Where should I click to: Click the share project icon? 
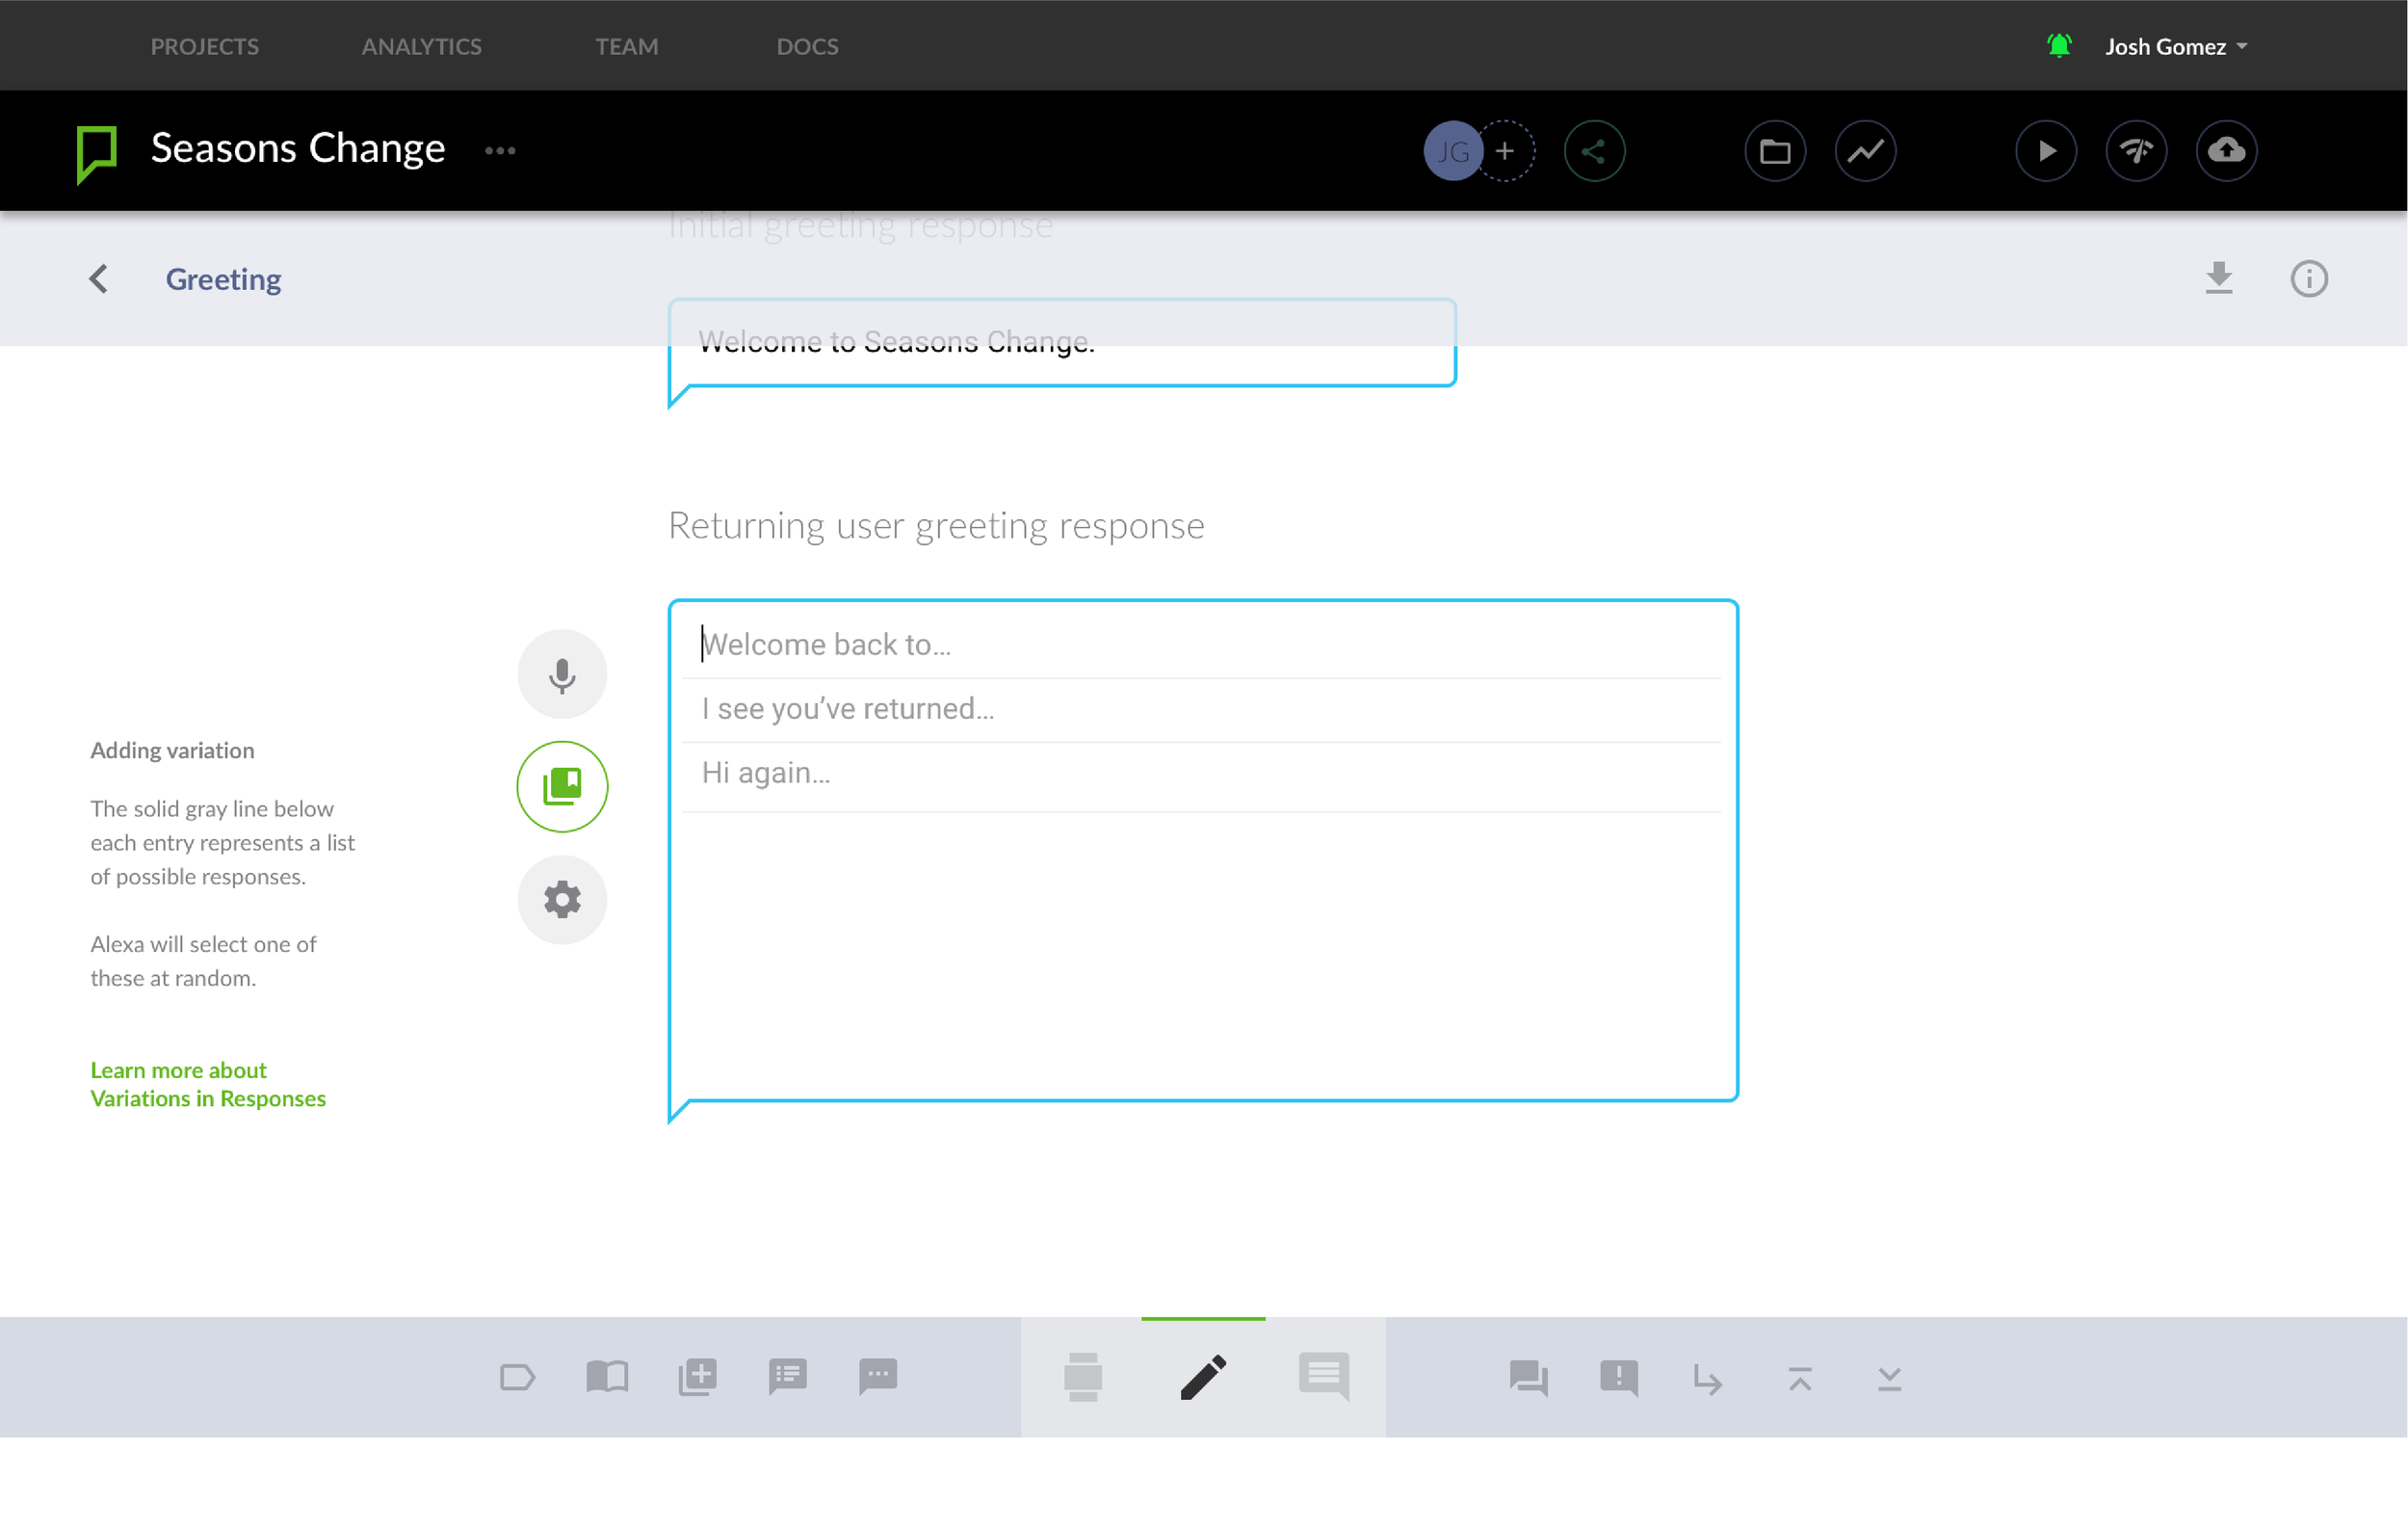1594,151
